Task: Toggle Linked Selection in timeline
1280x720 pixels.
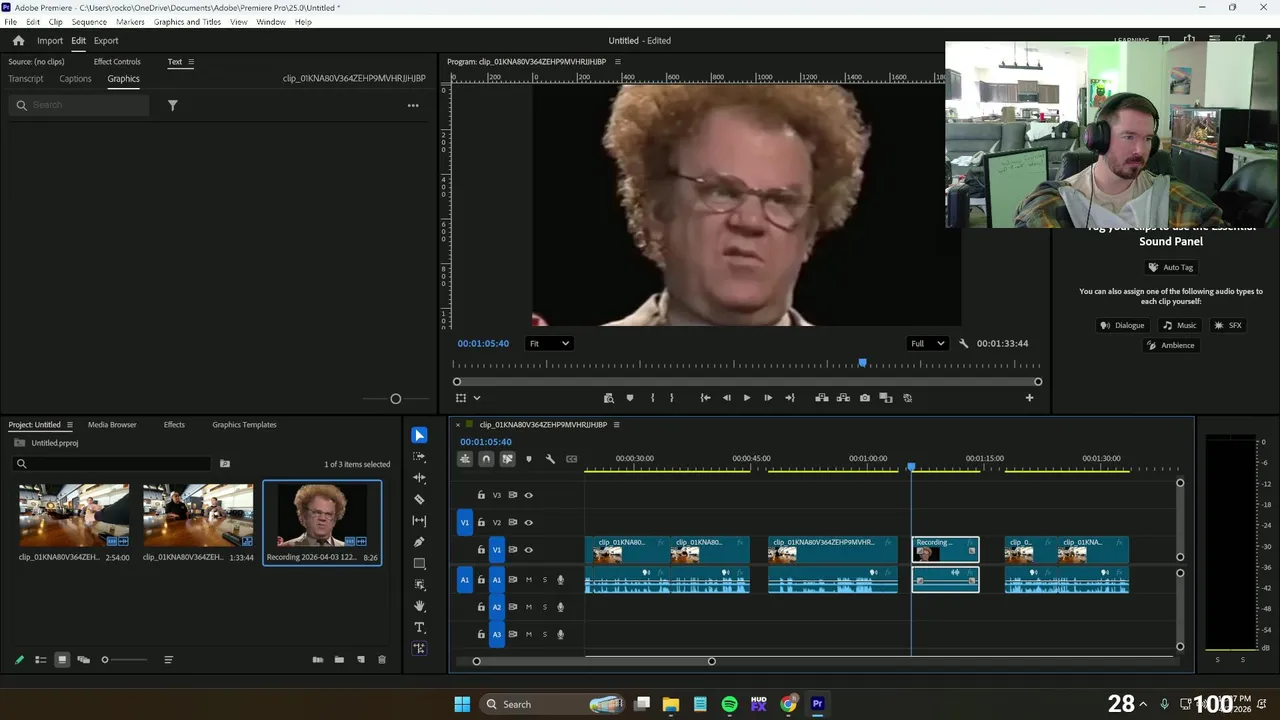Action: 507,459
